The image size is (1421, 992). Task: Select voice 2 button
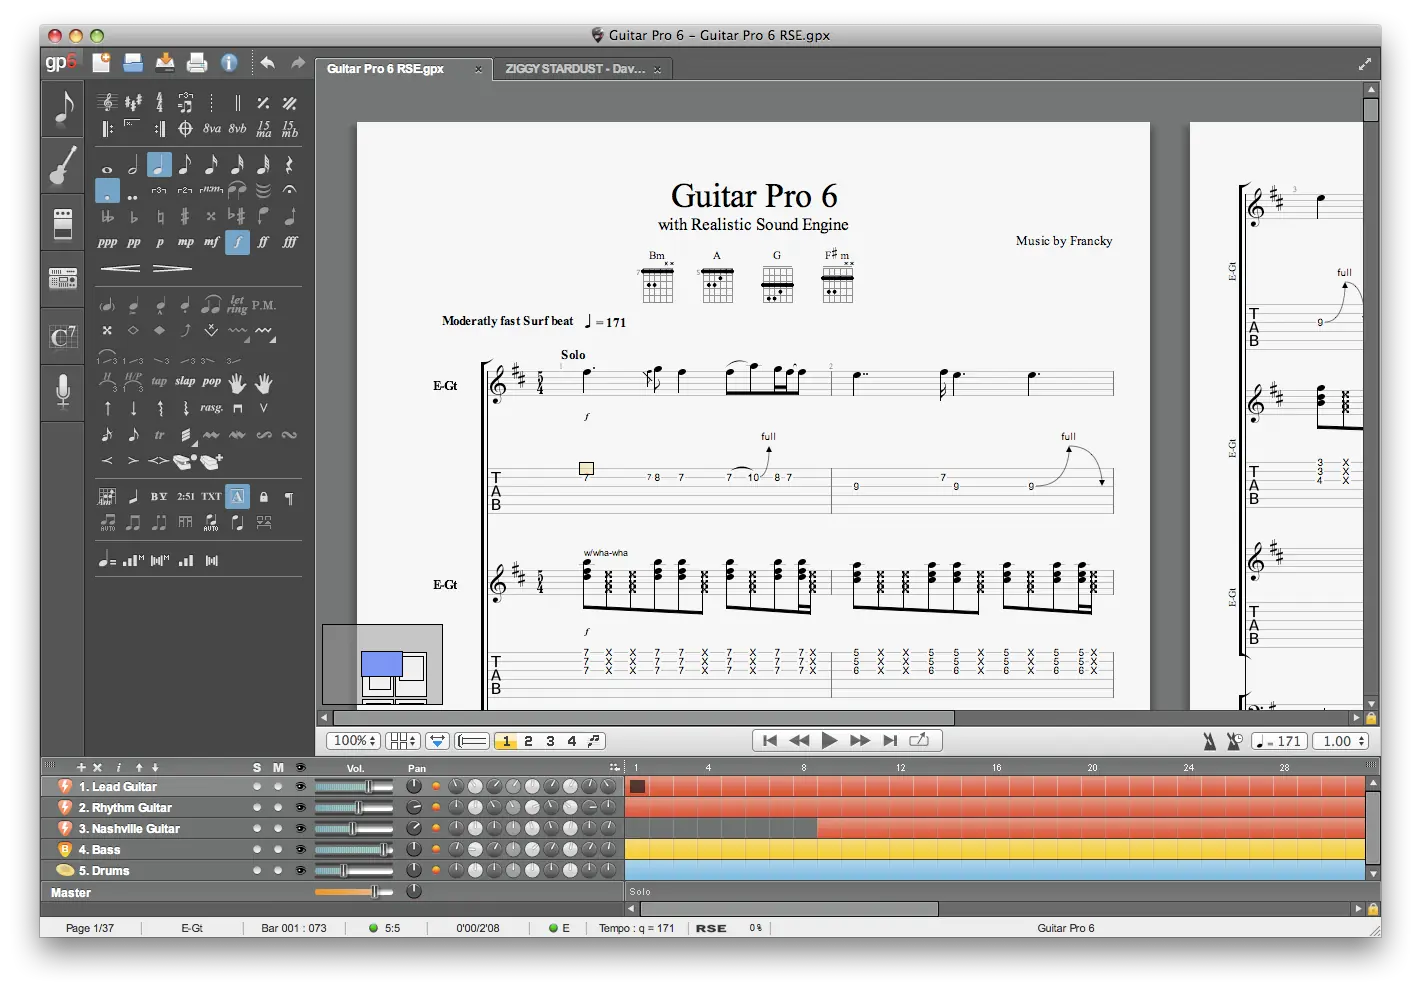(528, 741)
